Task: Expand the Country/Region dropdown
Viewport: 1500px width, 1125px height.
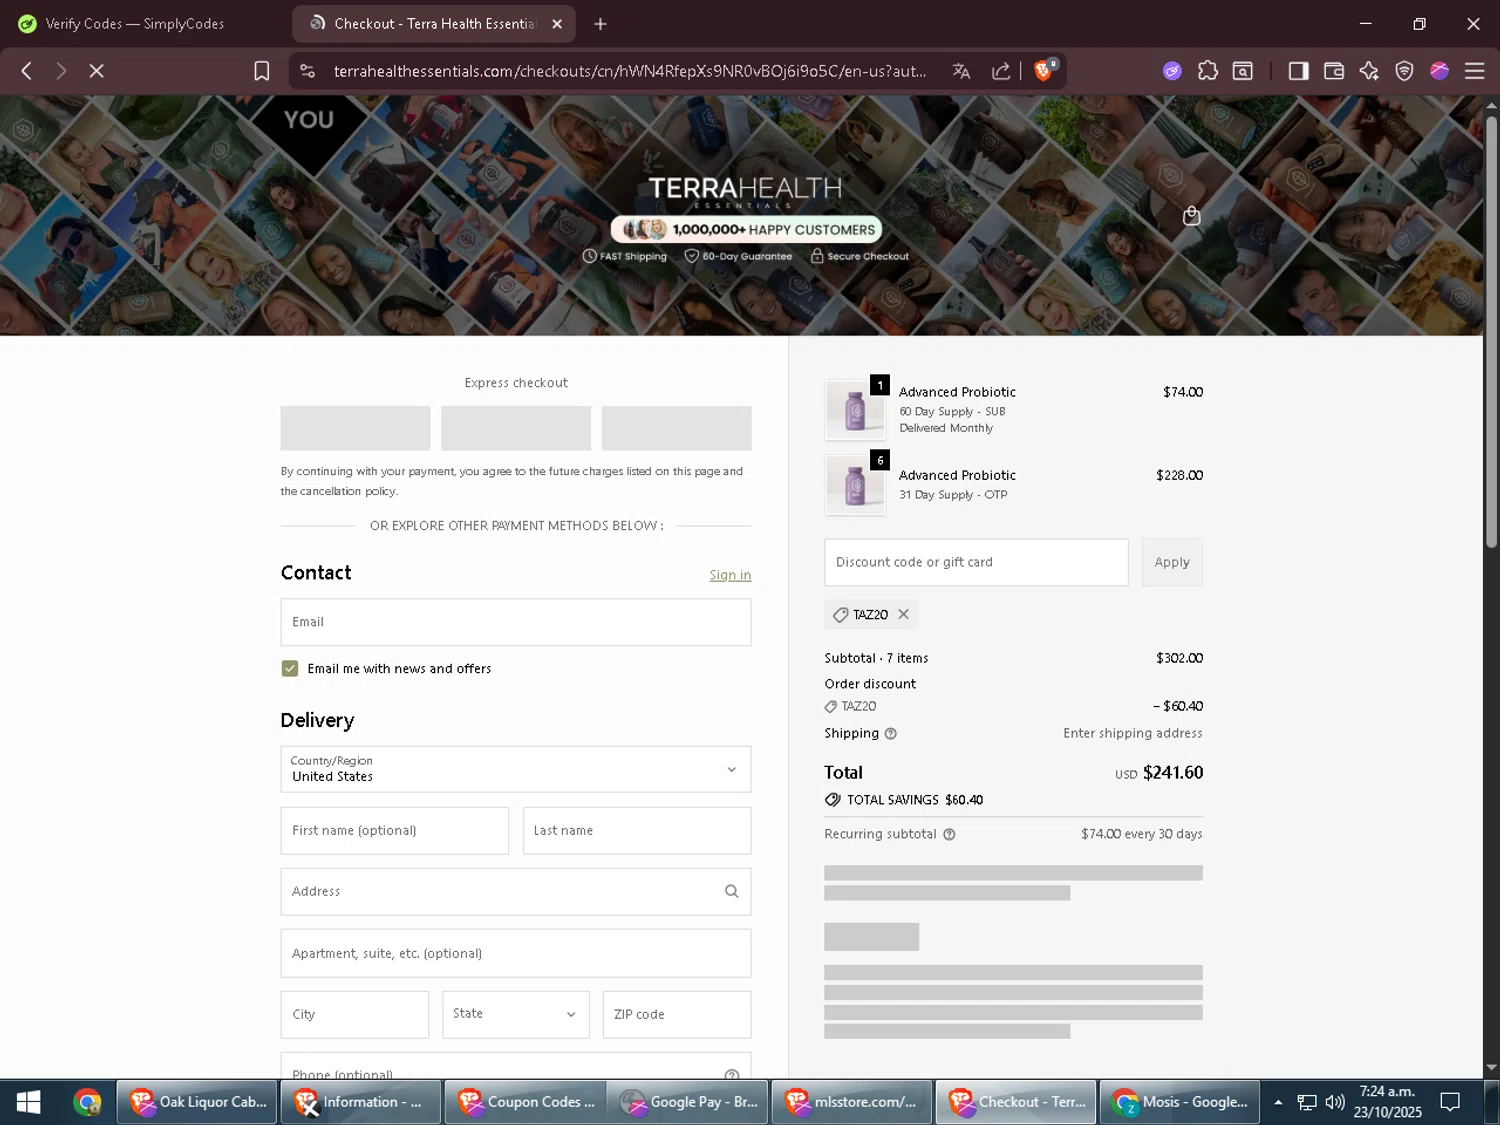Action: 516,769
